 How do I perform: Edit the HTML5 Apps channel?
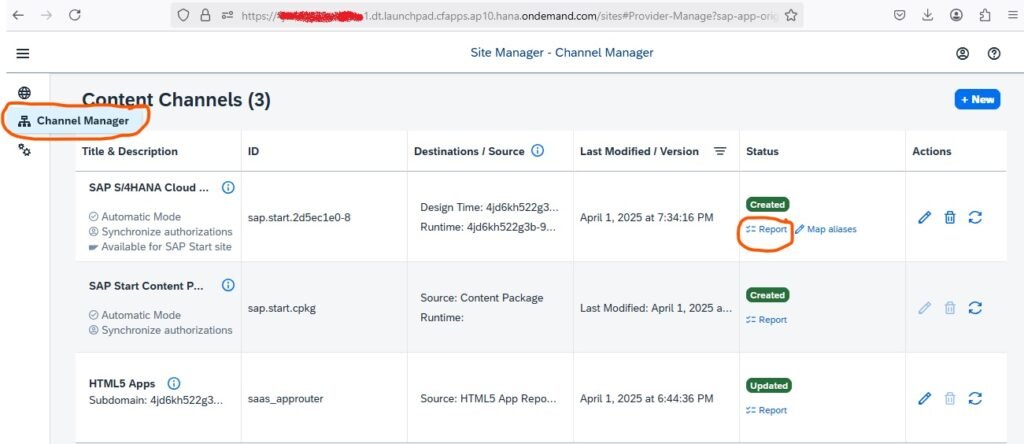[924, 398]
